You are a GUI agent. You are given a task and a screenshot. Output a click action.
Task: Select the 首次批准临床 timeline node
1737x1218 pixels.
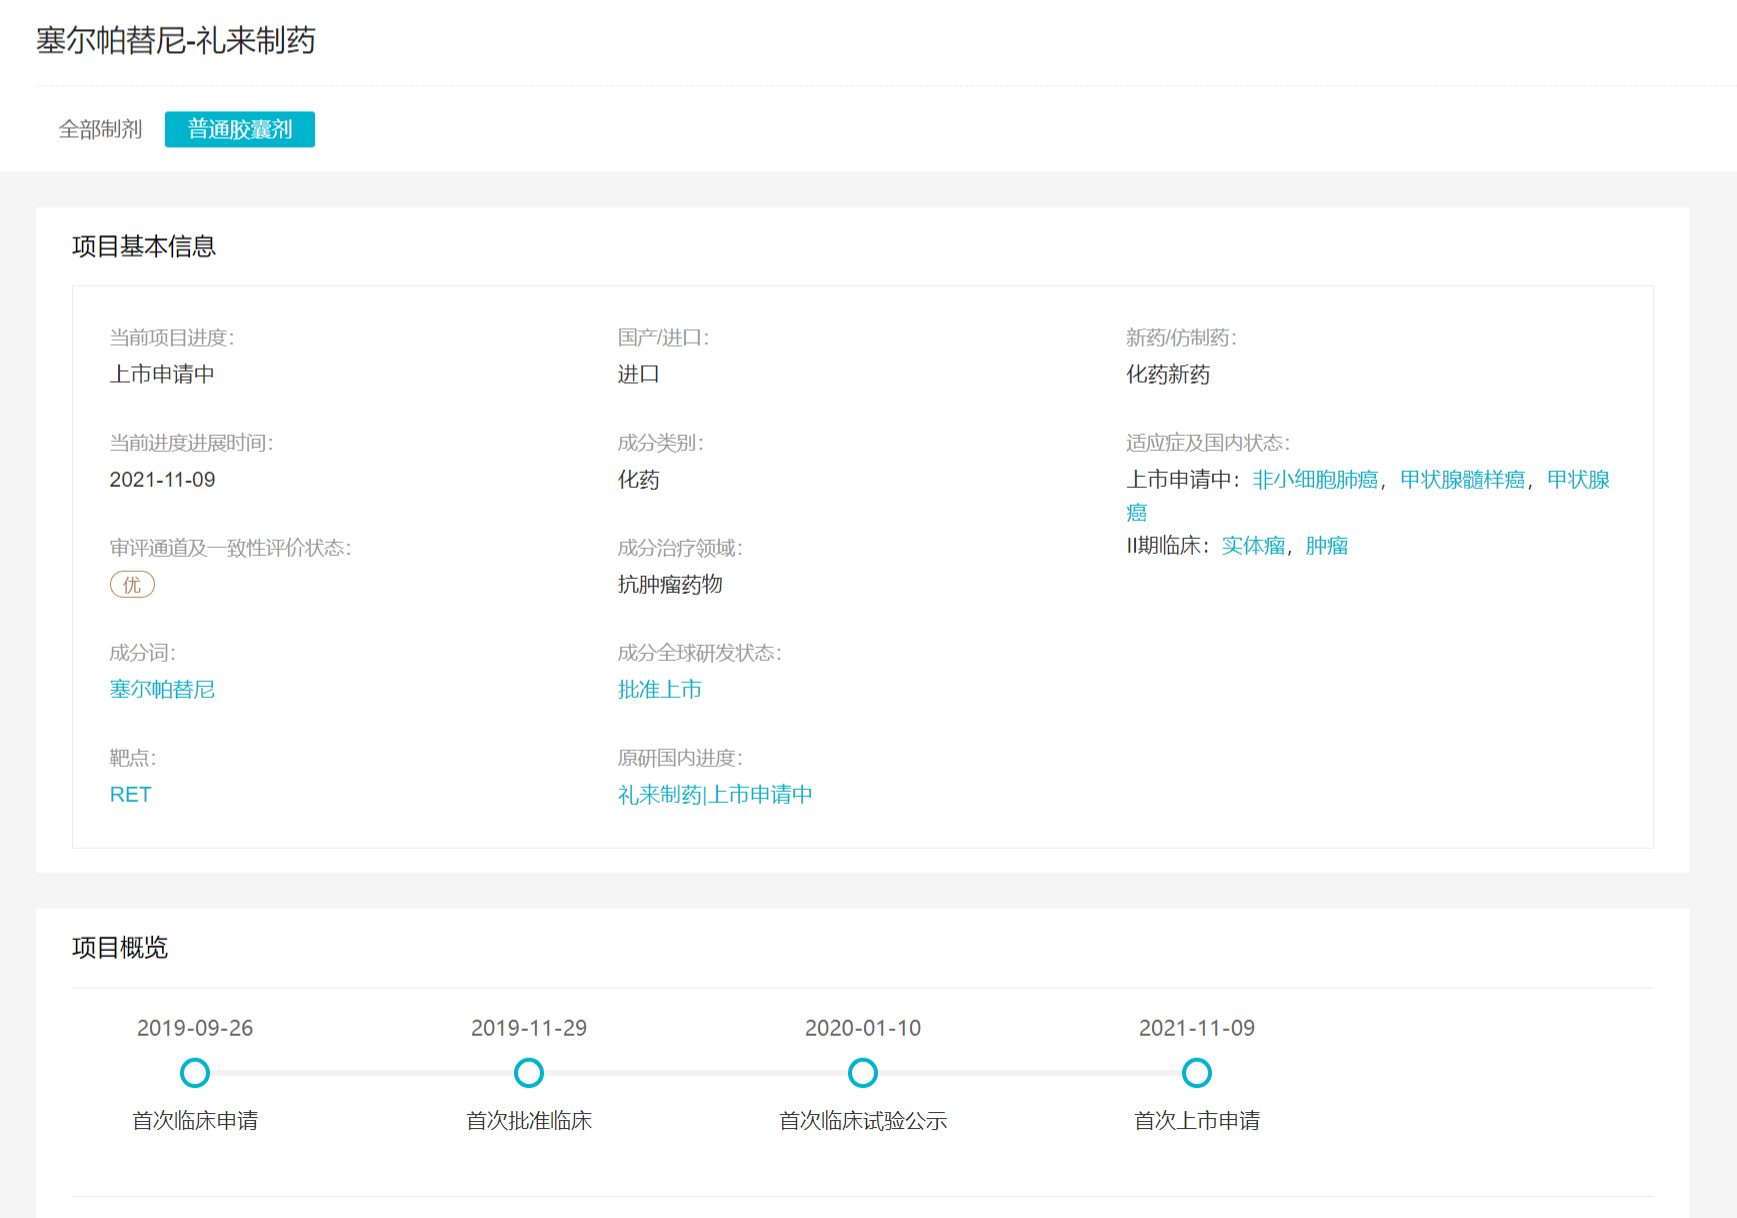click(x=529, y=1073)
